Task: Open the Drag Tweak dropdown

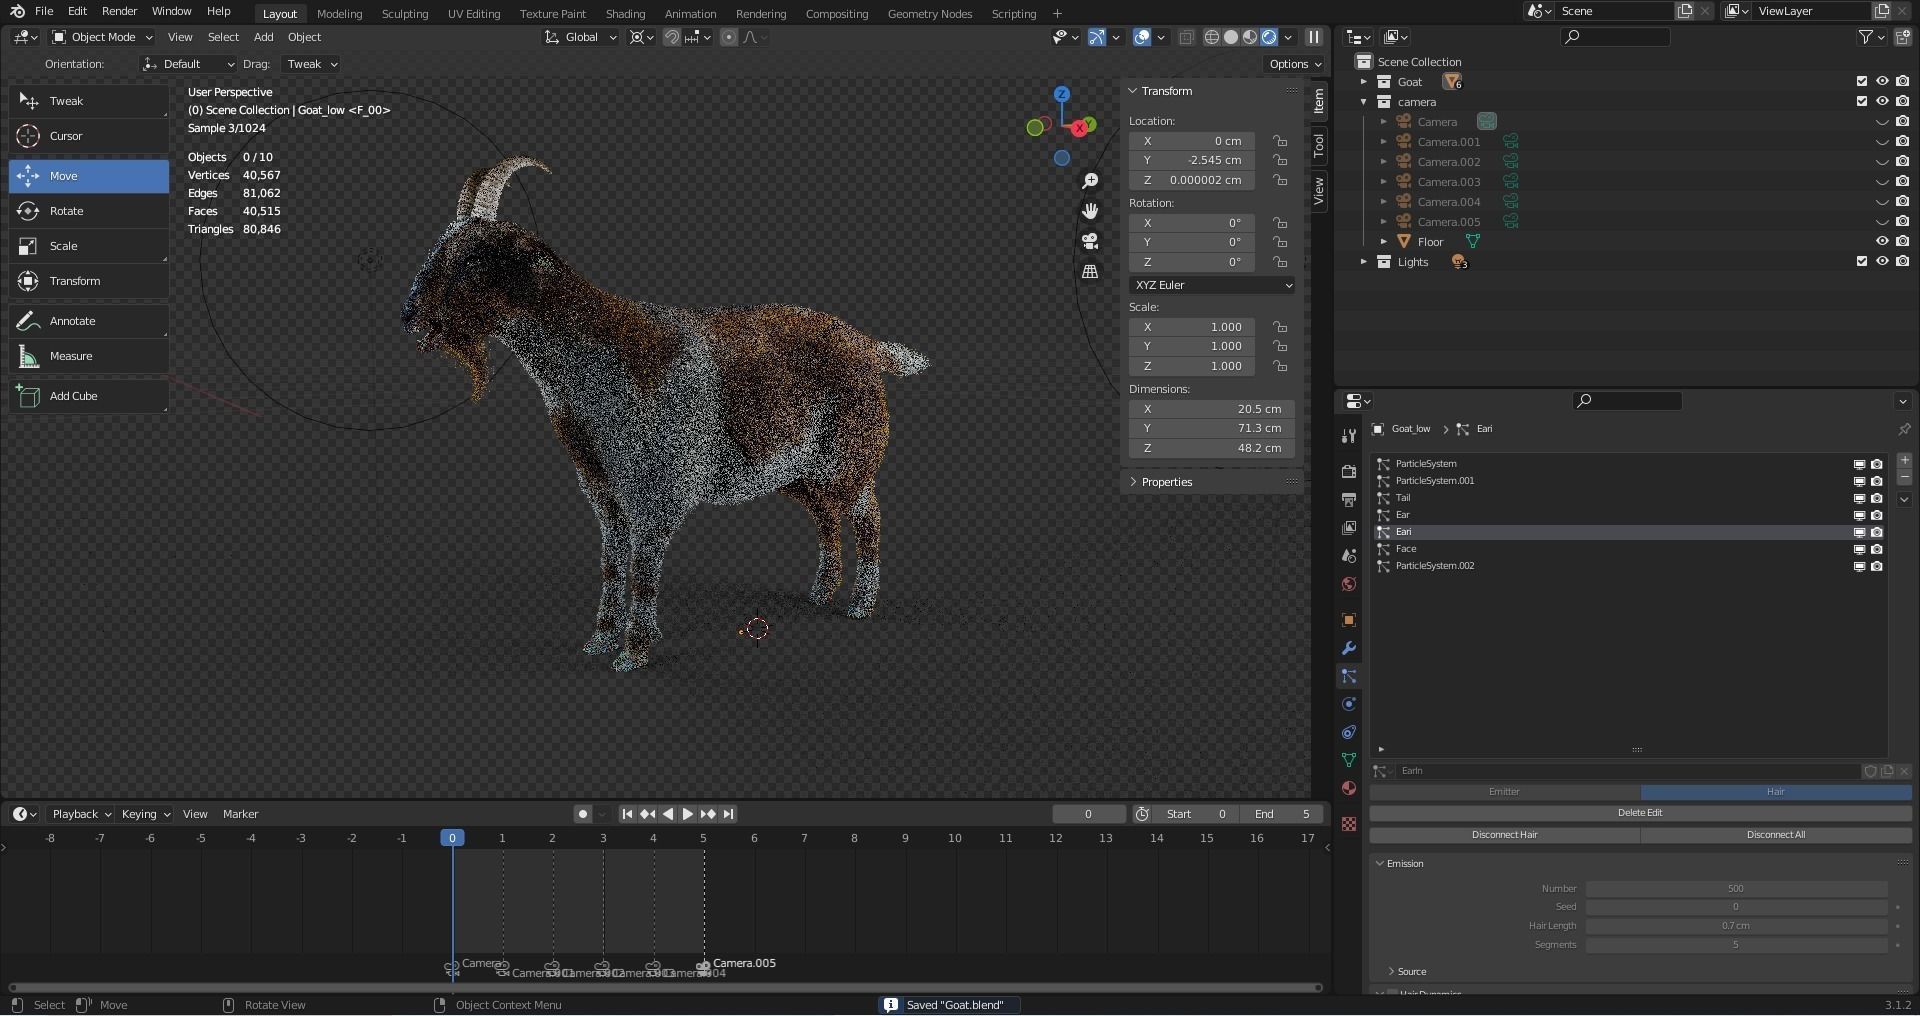Action: coord(311,64)
